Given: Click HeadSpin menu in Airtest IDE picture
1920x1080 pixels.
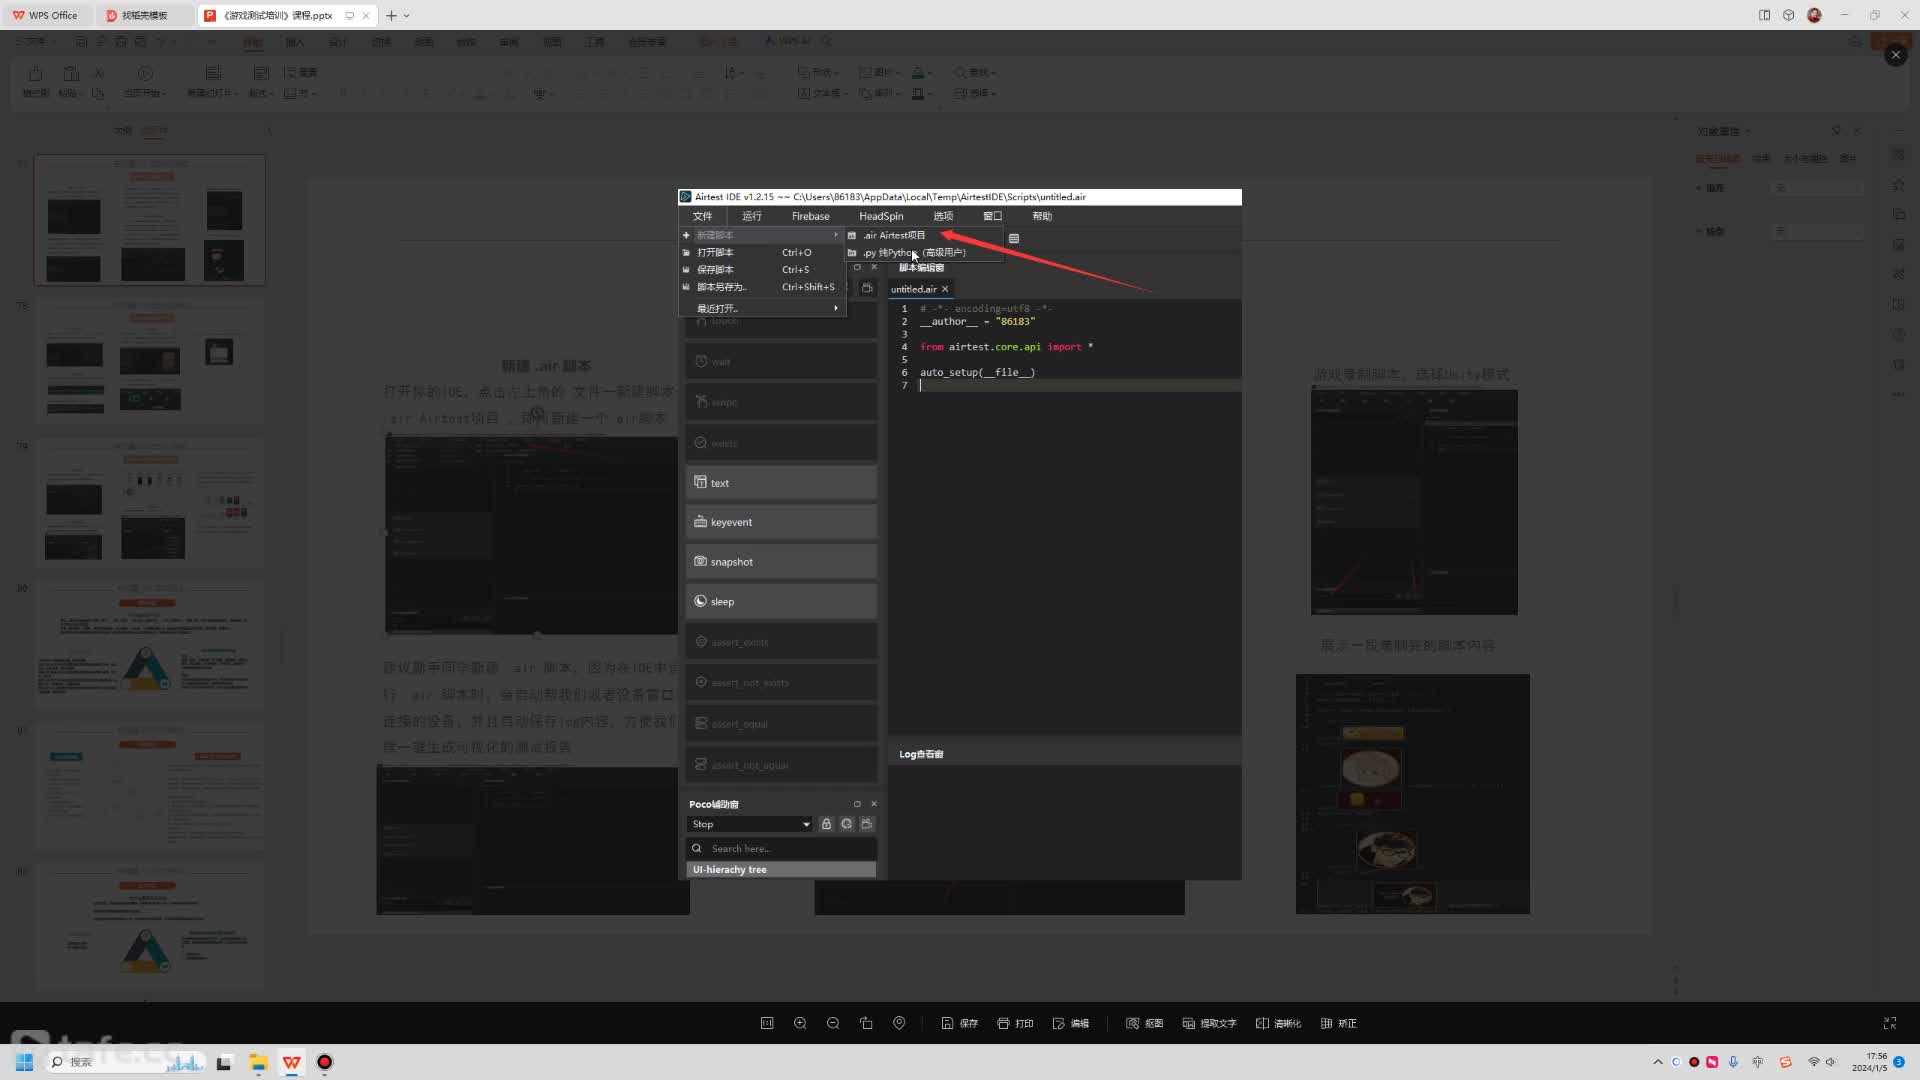Looking at the screenshot, I should [880, 216].
